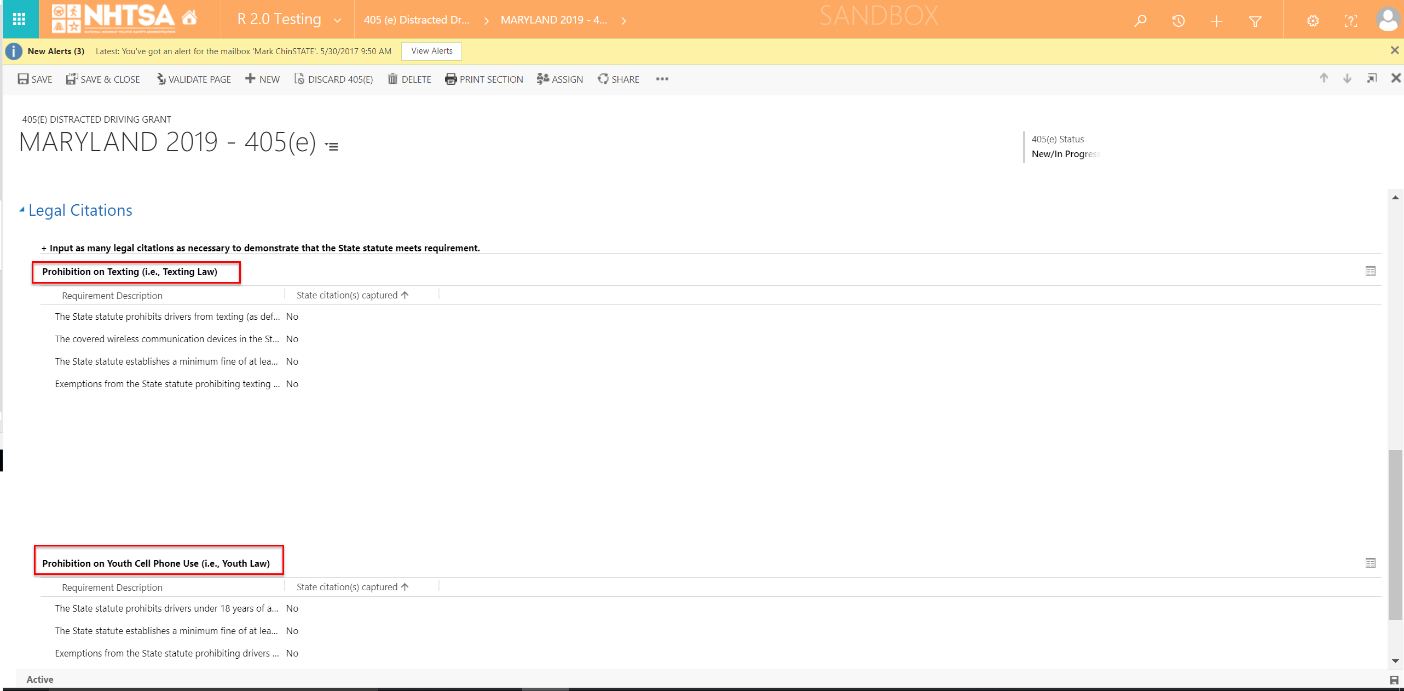Open recently viewed history icon
This screenshot has height=691, width=1404.
[x=1178, y=20]
